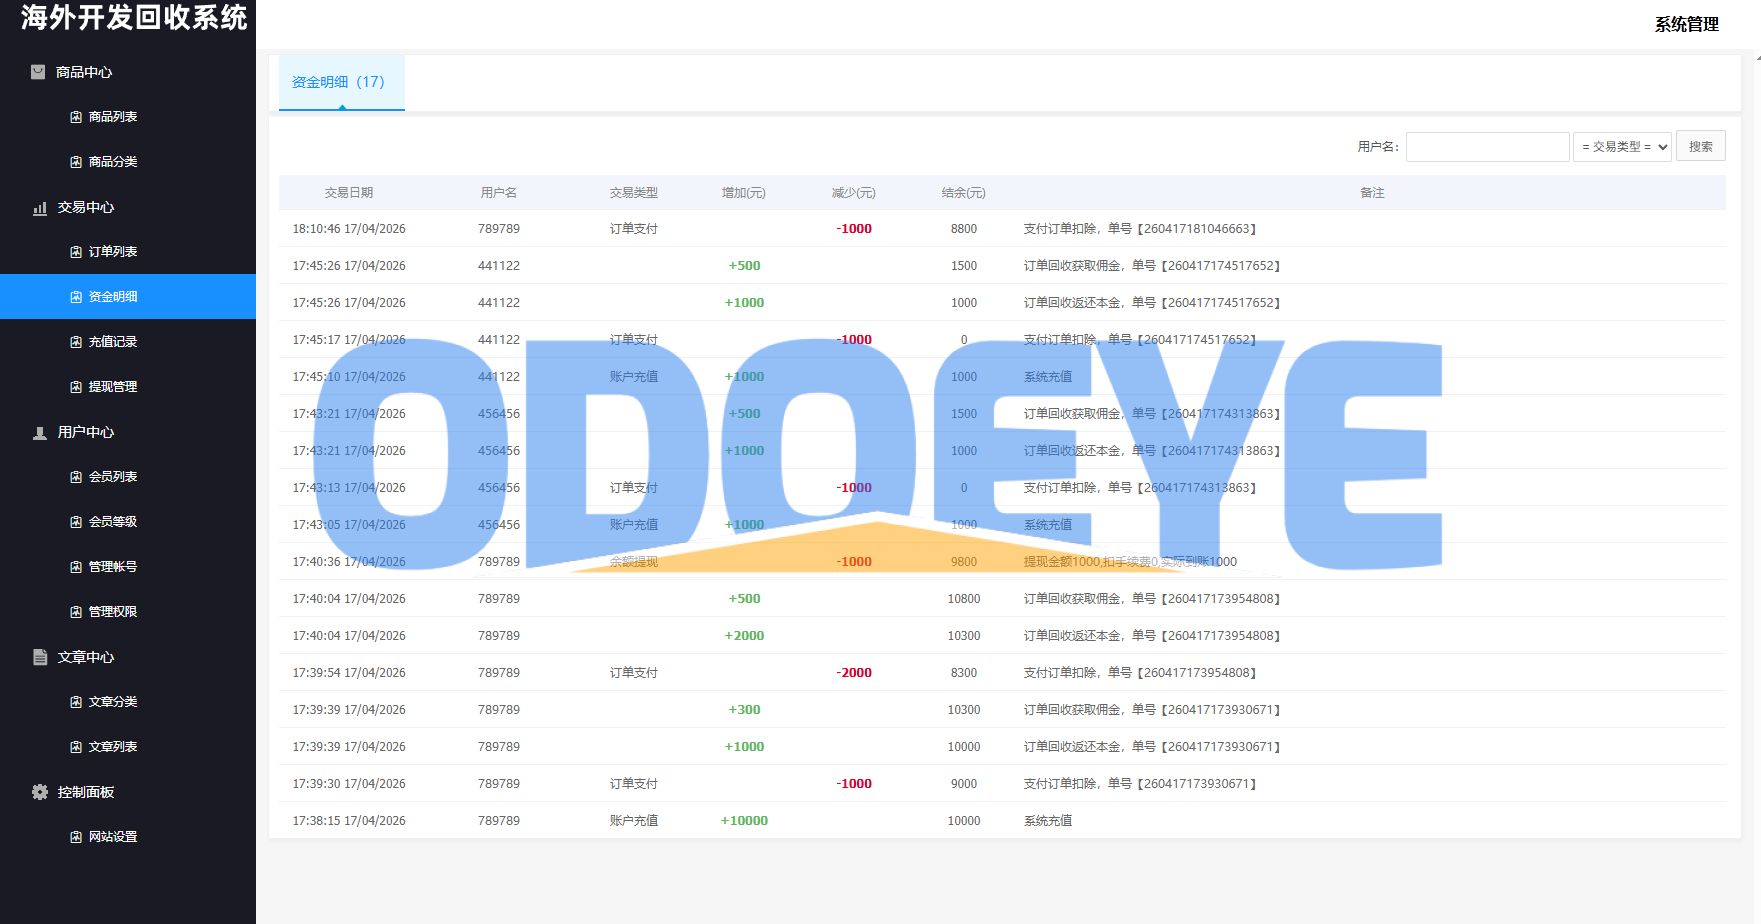1761x924 pixels.
Task: Click the 文章中心 document icon
Action: pyautogui.click(x=40, y=657)
